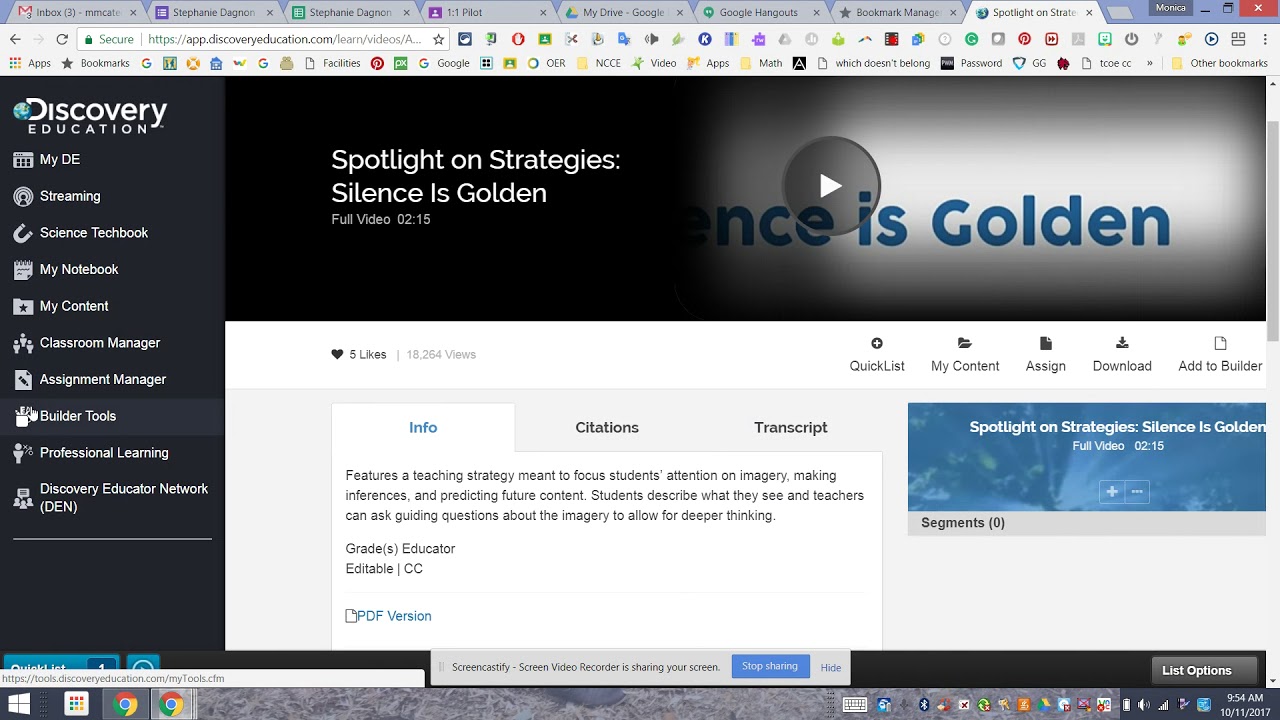Bookmark this page with the star
1280x720 pixels.
click(438, 39)
